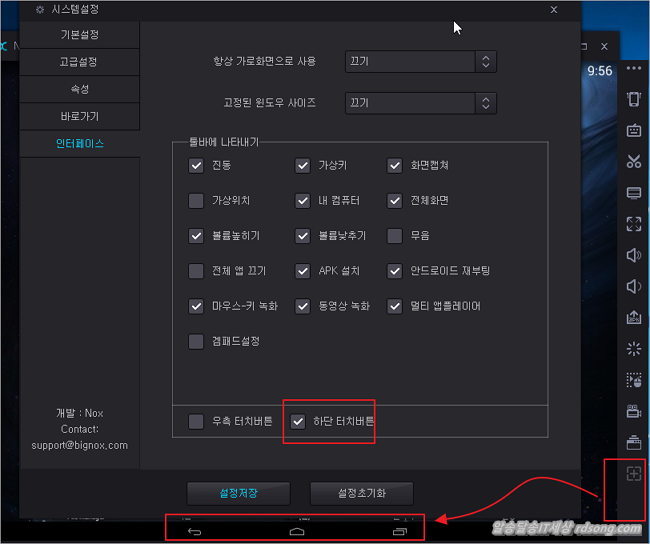Switch to the 속성 tab

(x=80, y=89)
